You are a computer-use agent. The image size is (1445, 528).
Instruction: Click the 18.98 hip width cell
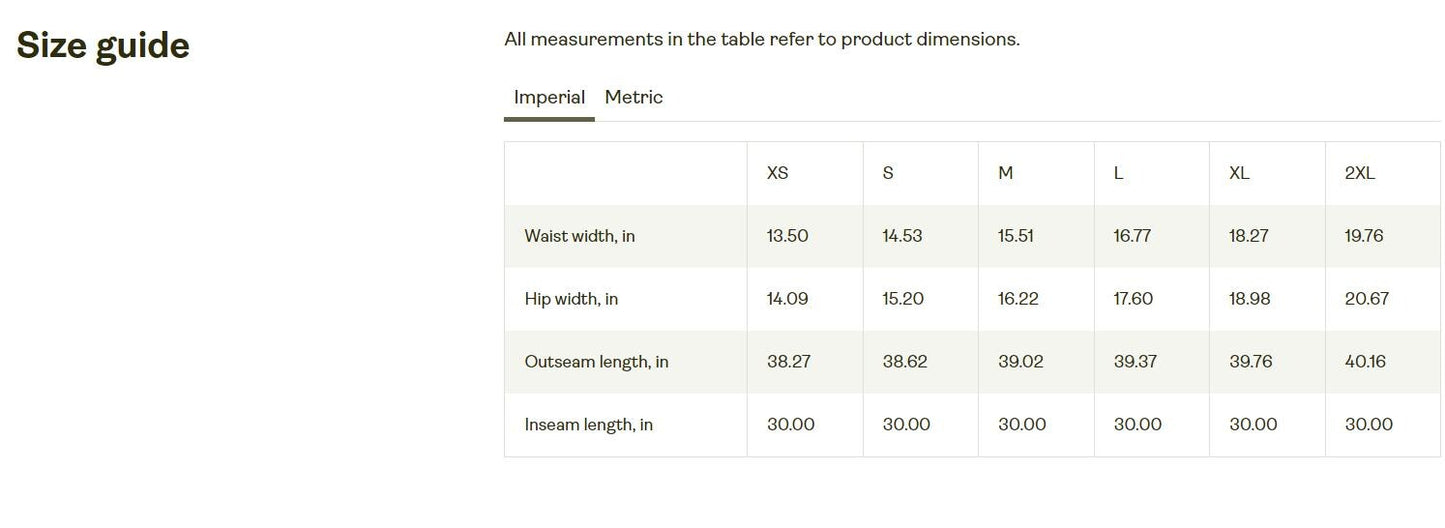(x=1249, y=299)
